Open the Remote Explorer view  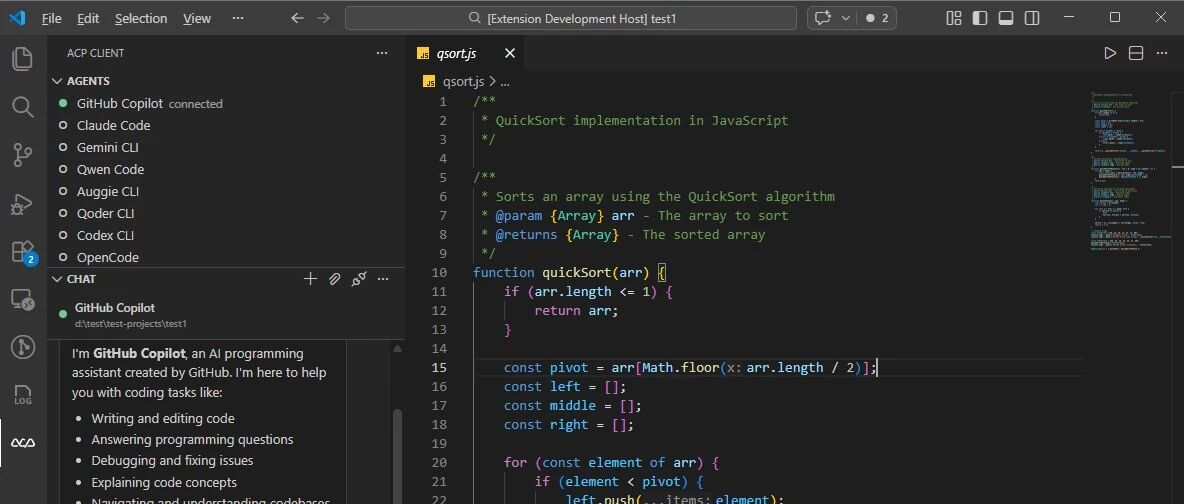pyautogui.click(x=23, y=300)
